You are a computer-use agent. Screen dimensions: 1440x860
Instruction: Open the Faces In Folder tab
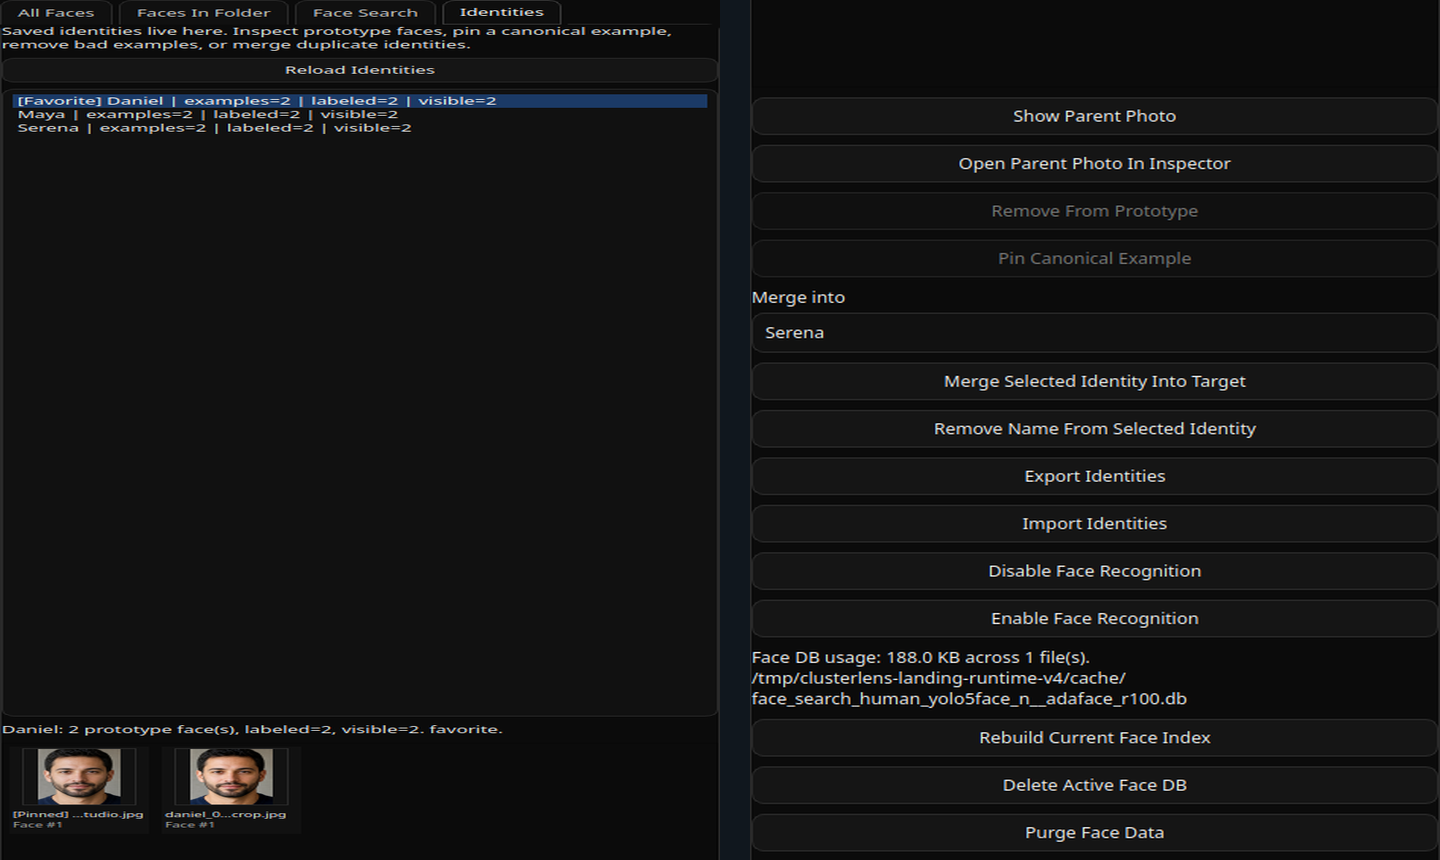[203, 13]
